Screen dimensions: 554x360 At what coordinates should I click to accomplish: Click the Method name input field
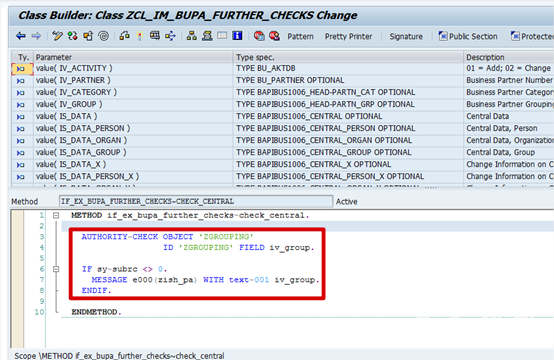(x=196, y=201)
